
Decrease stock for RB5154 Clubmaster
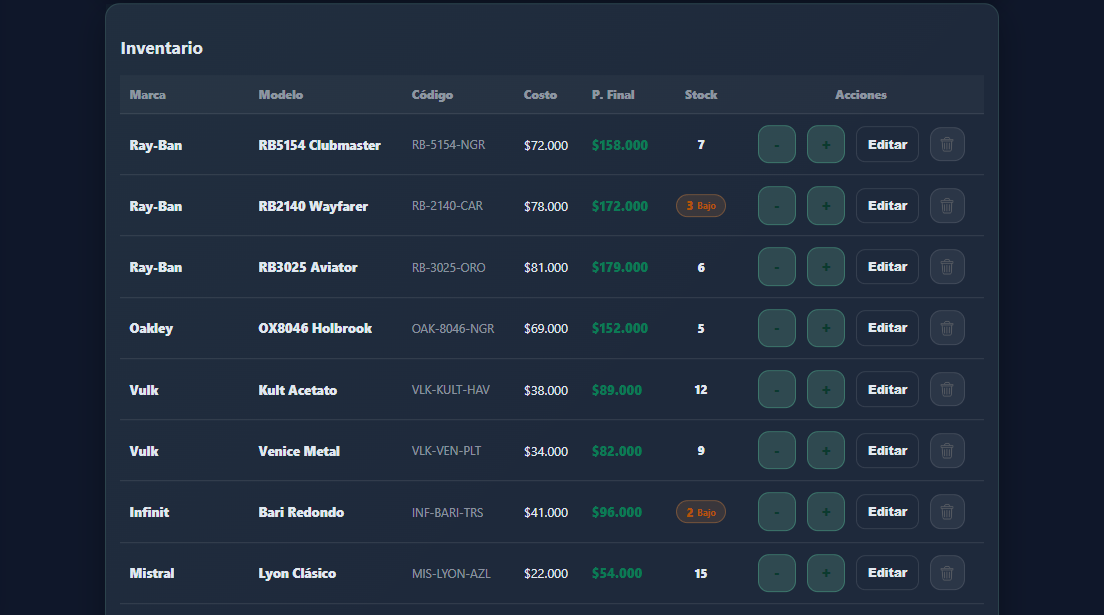777,144
